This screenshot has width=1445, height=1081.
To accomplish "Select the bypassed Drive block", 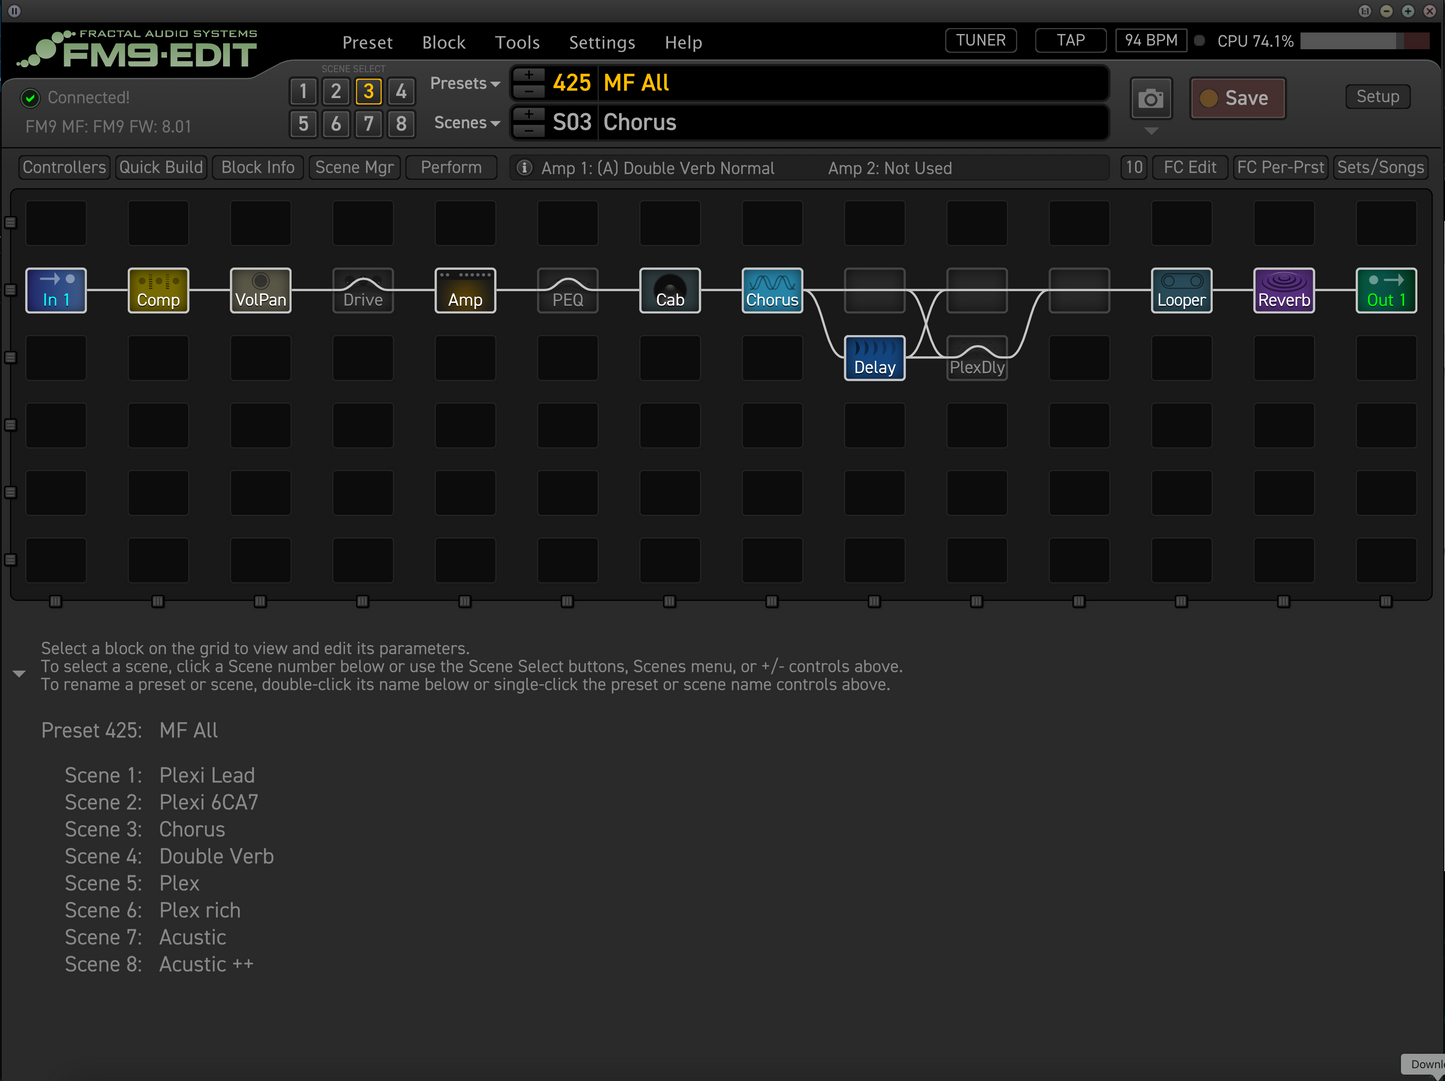I will pos(363,290).
